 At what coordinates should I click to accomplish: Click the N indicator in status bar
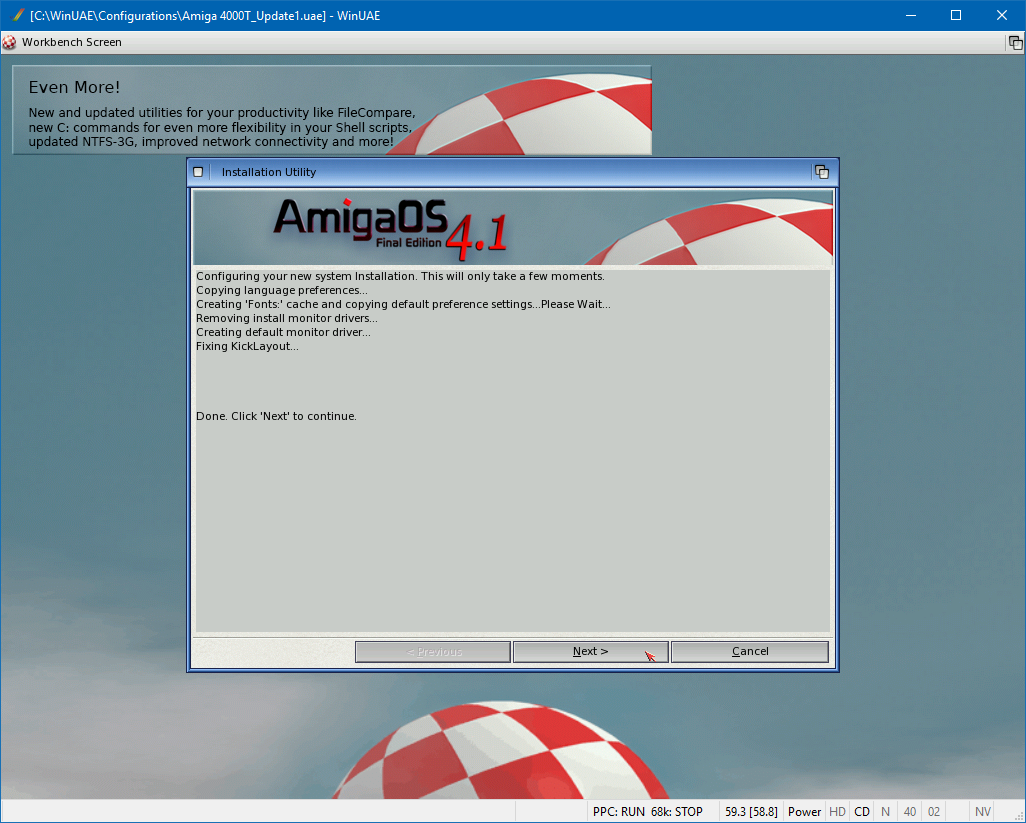[x=885, y=812]
